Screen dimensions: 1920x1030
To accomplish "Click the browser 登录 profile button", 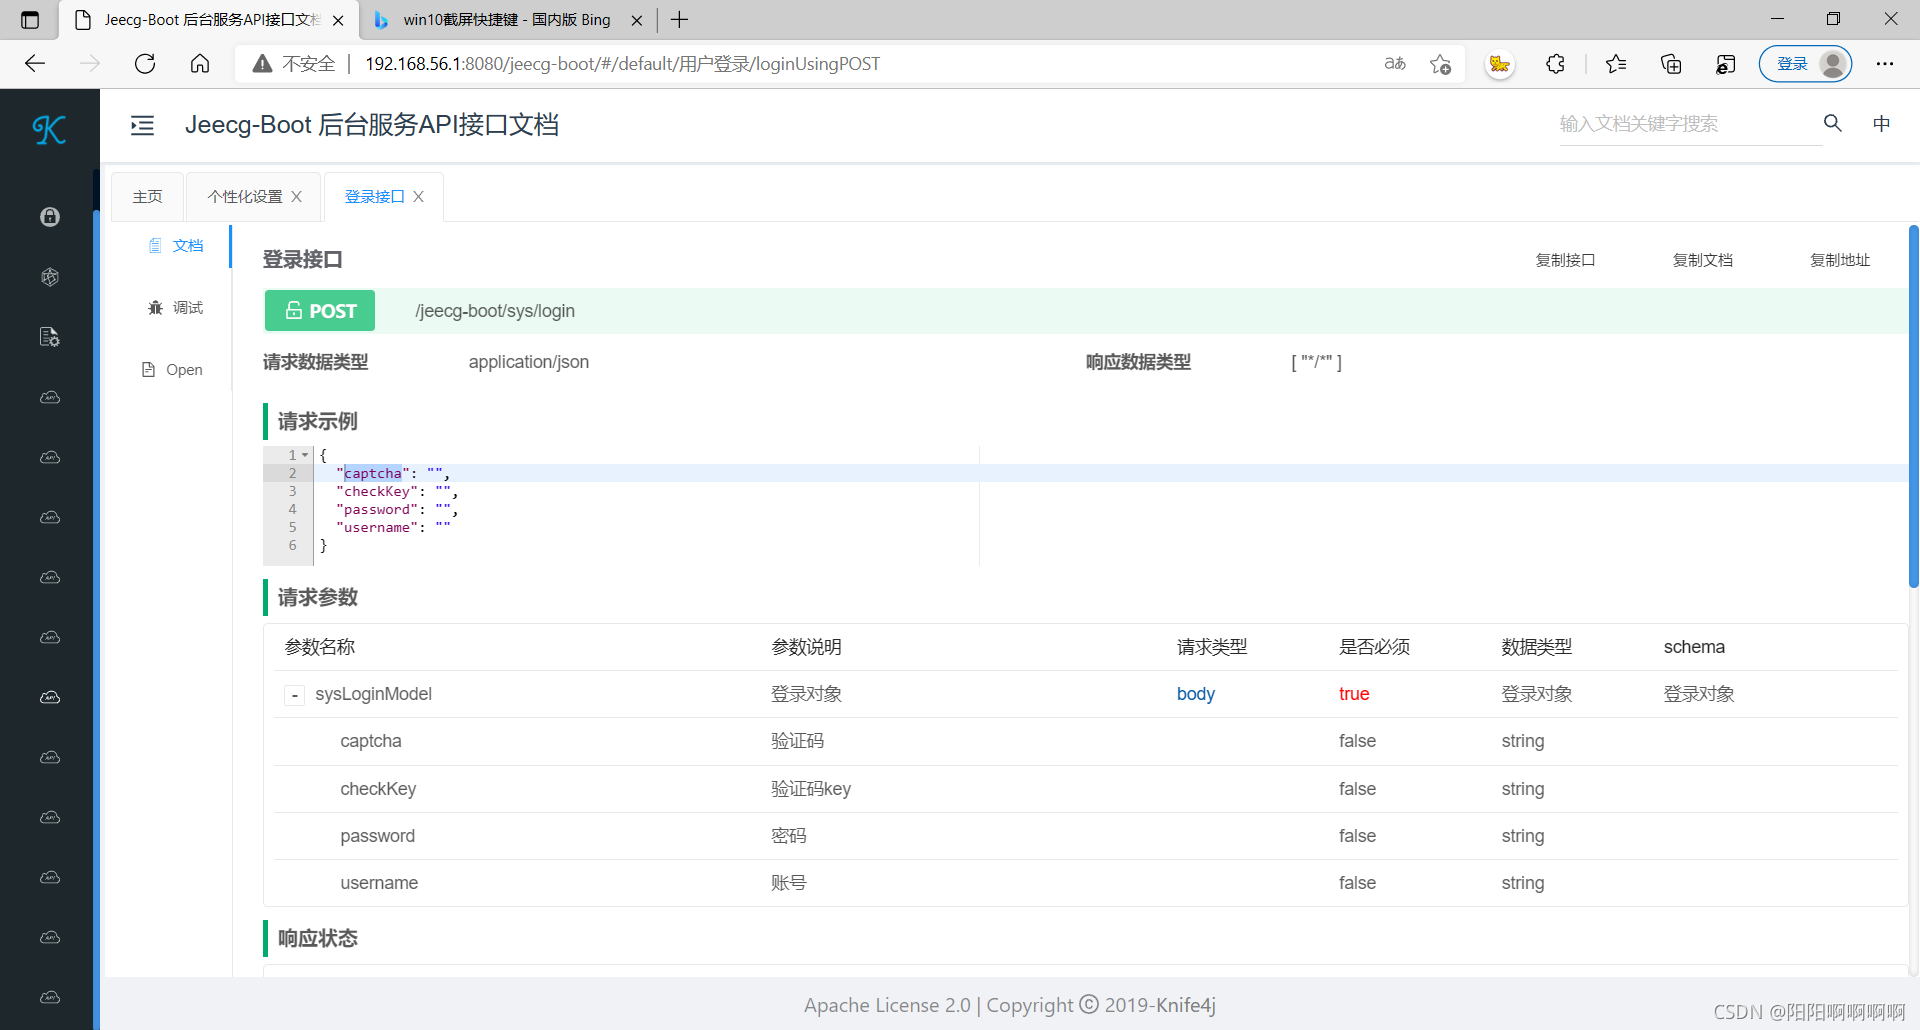I will [1805, 64].
